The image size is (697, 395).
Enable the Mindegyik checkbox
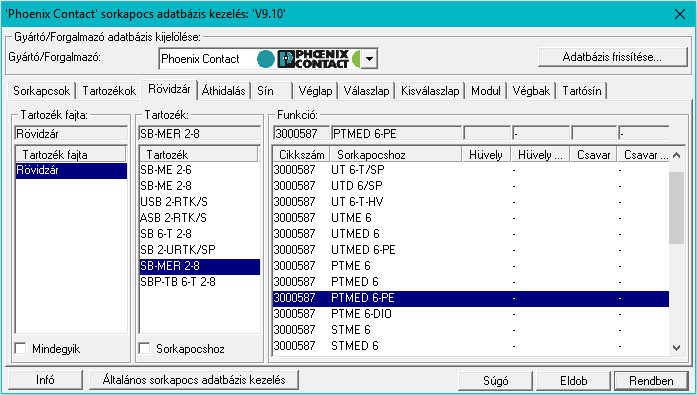coord(20,348)
